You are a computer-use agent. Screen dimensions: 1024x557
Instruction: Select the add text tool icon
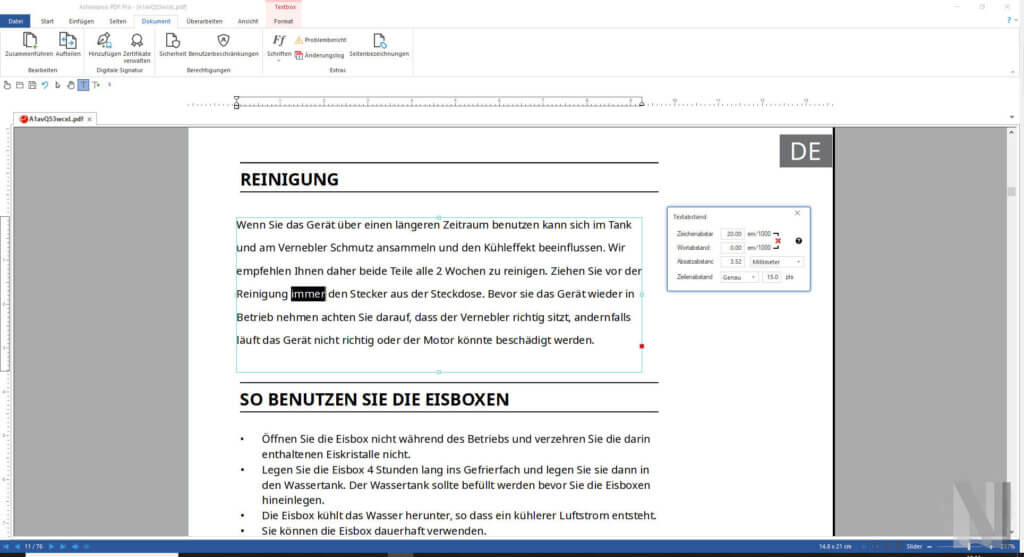point(97,85)
